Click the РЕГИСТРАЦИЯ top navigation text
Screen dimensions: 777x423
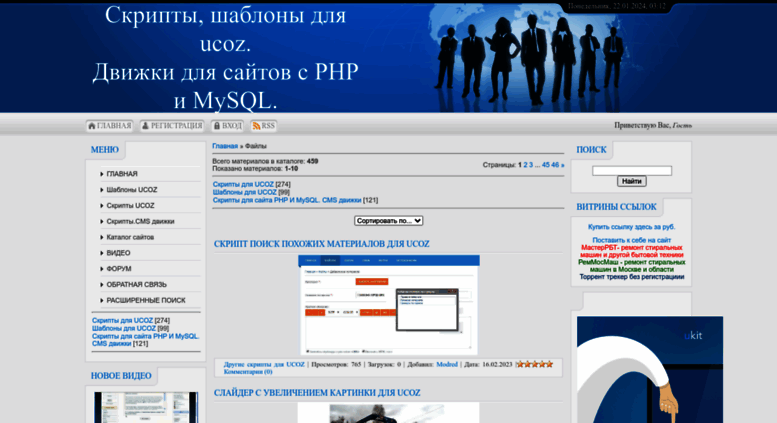176,126
